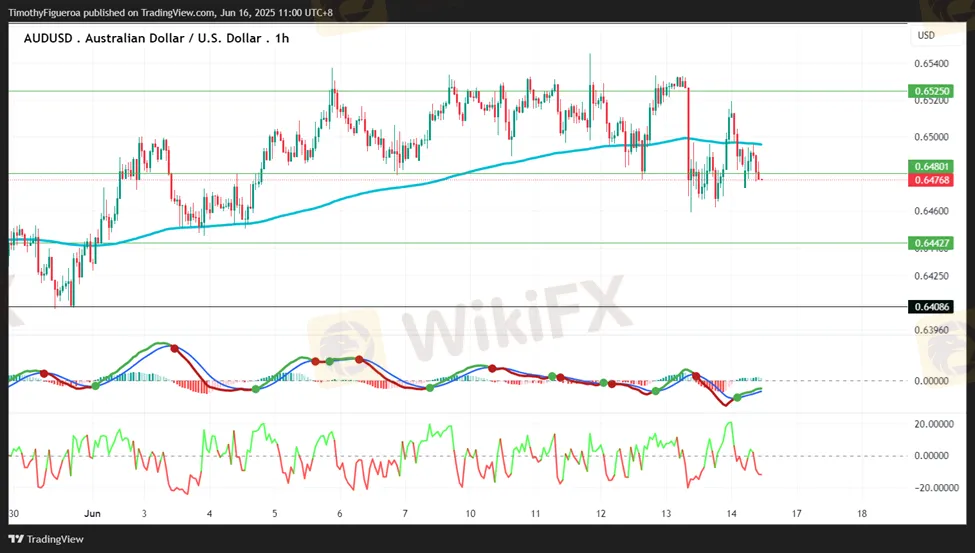
Task: Select the green 0.65250 price label
Action: tap(930, 91)
